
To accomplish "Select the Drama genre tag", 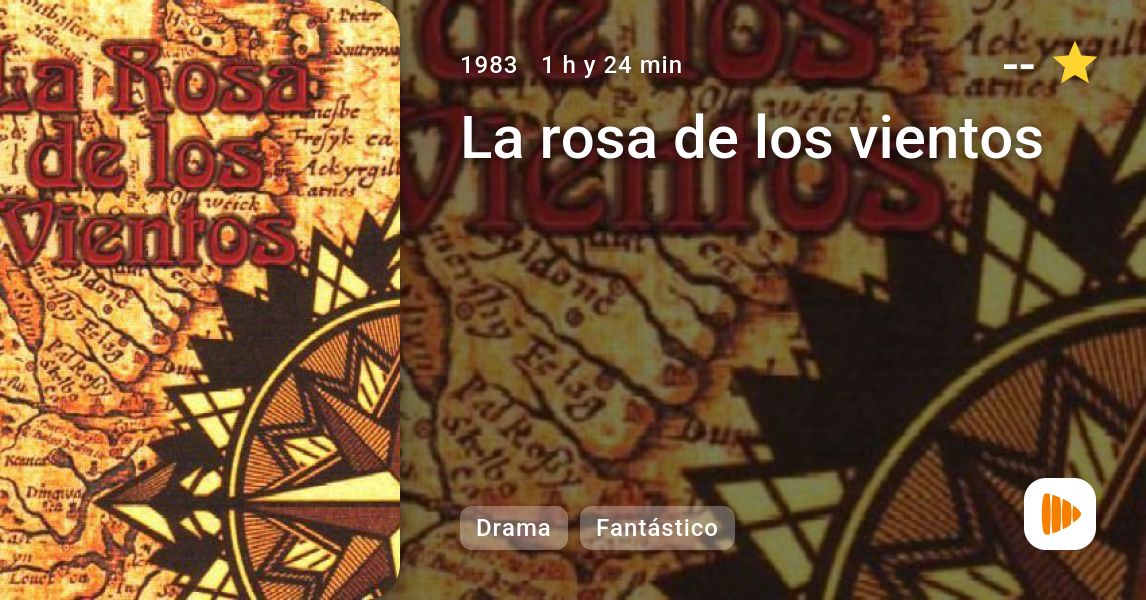I will (513, 528).
